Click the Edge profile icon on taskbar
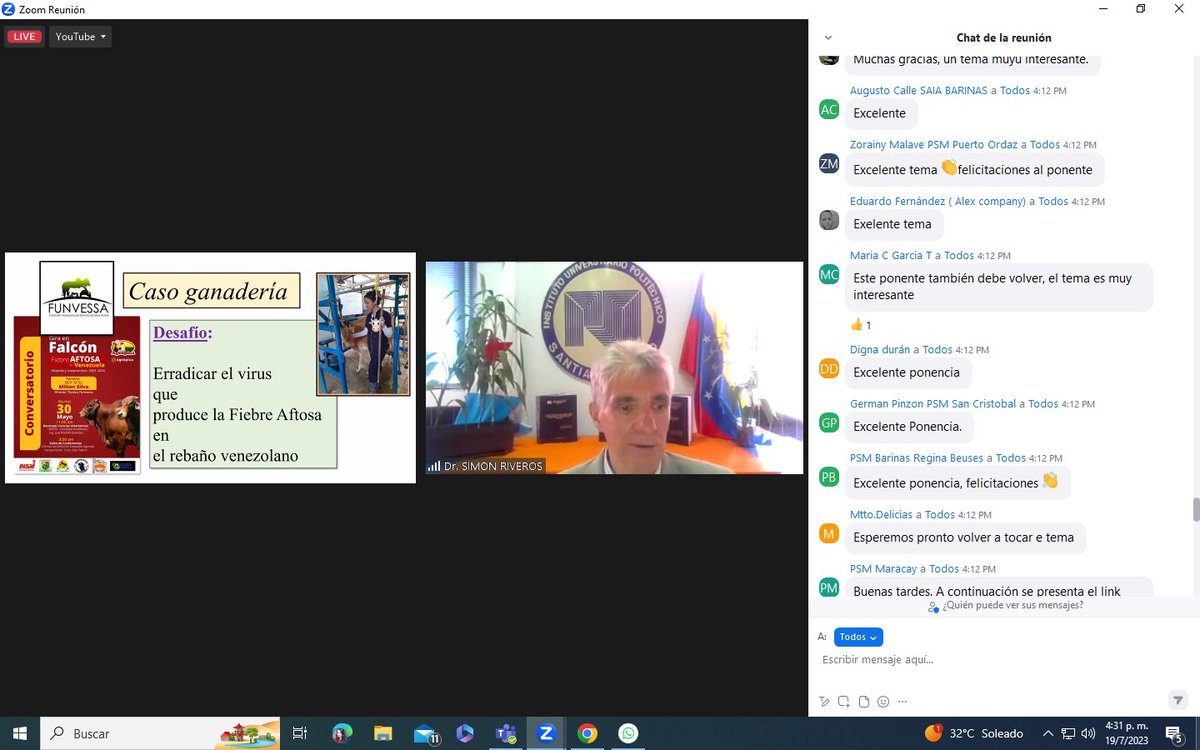The image size is (1200, 750). [342, 733]
